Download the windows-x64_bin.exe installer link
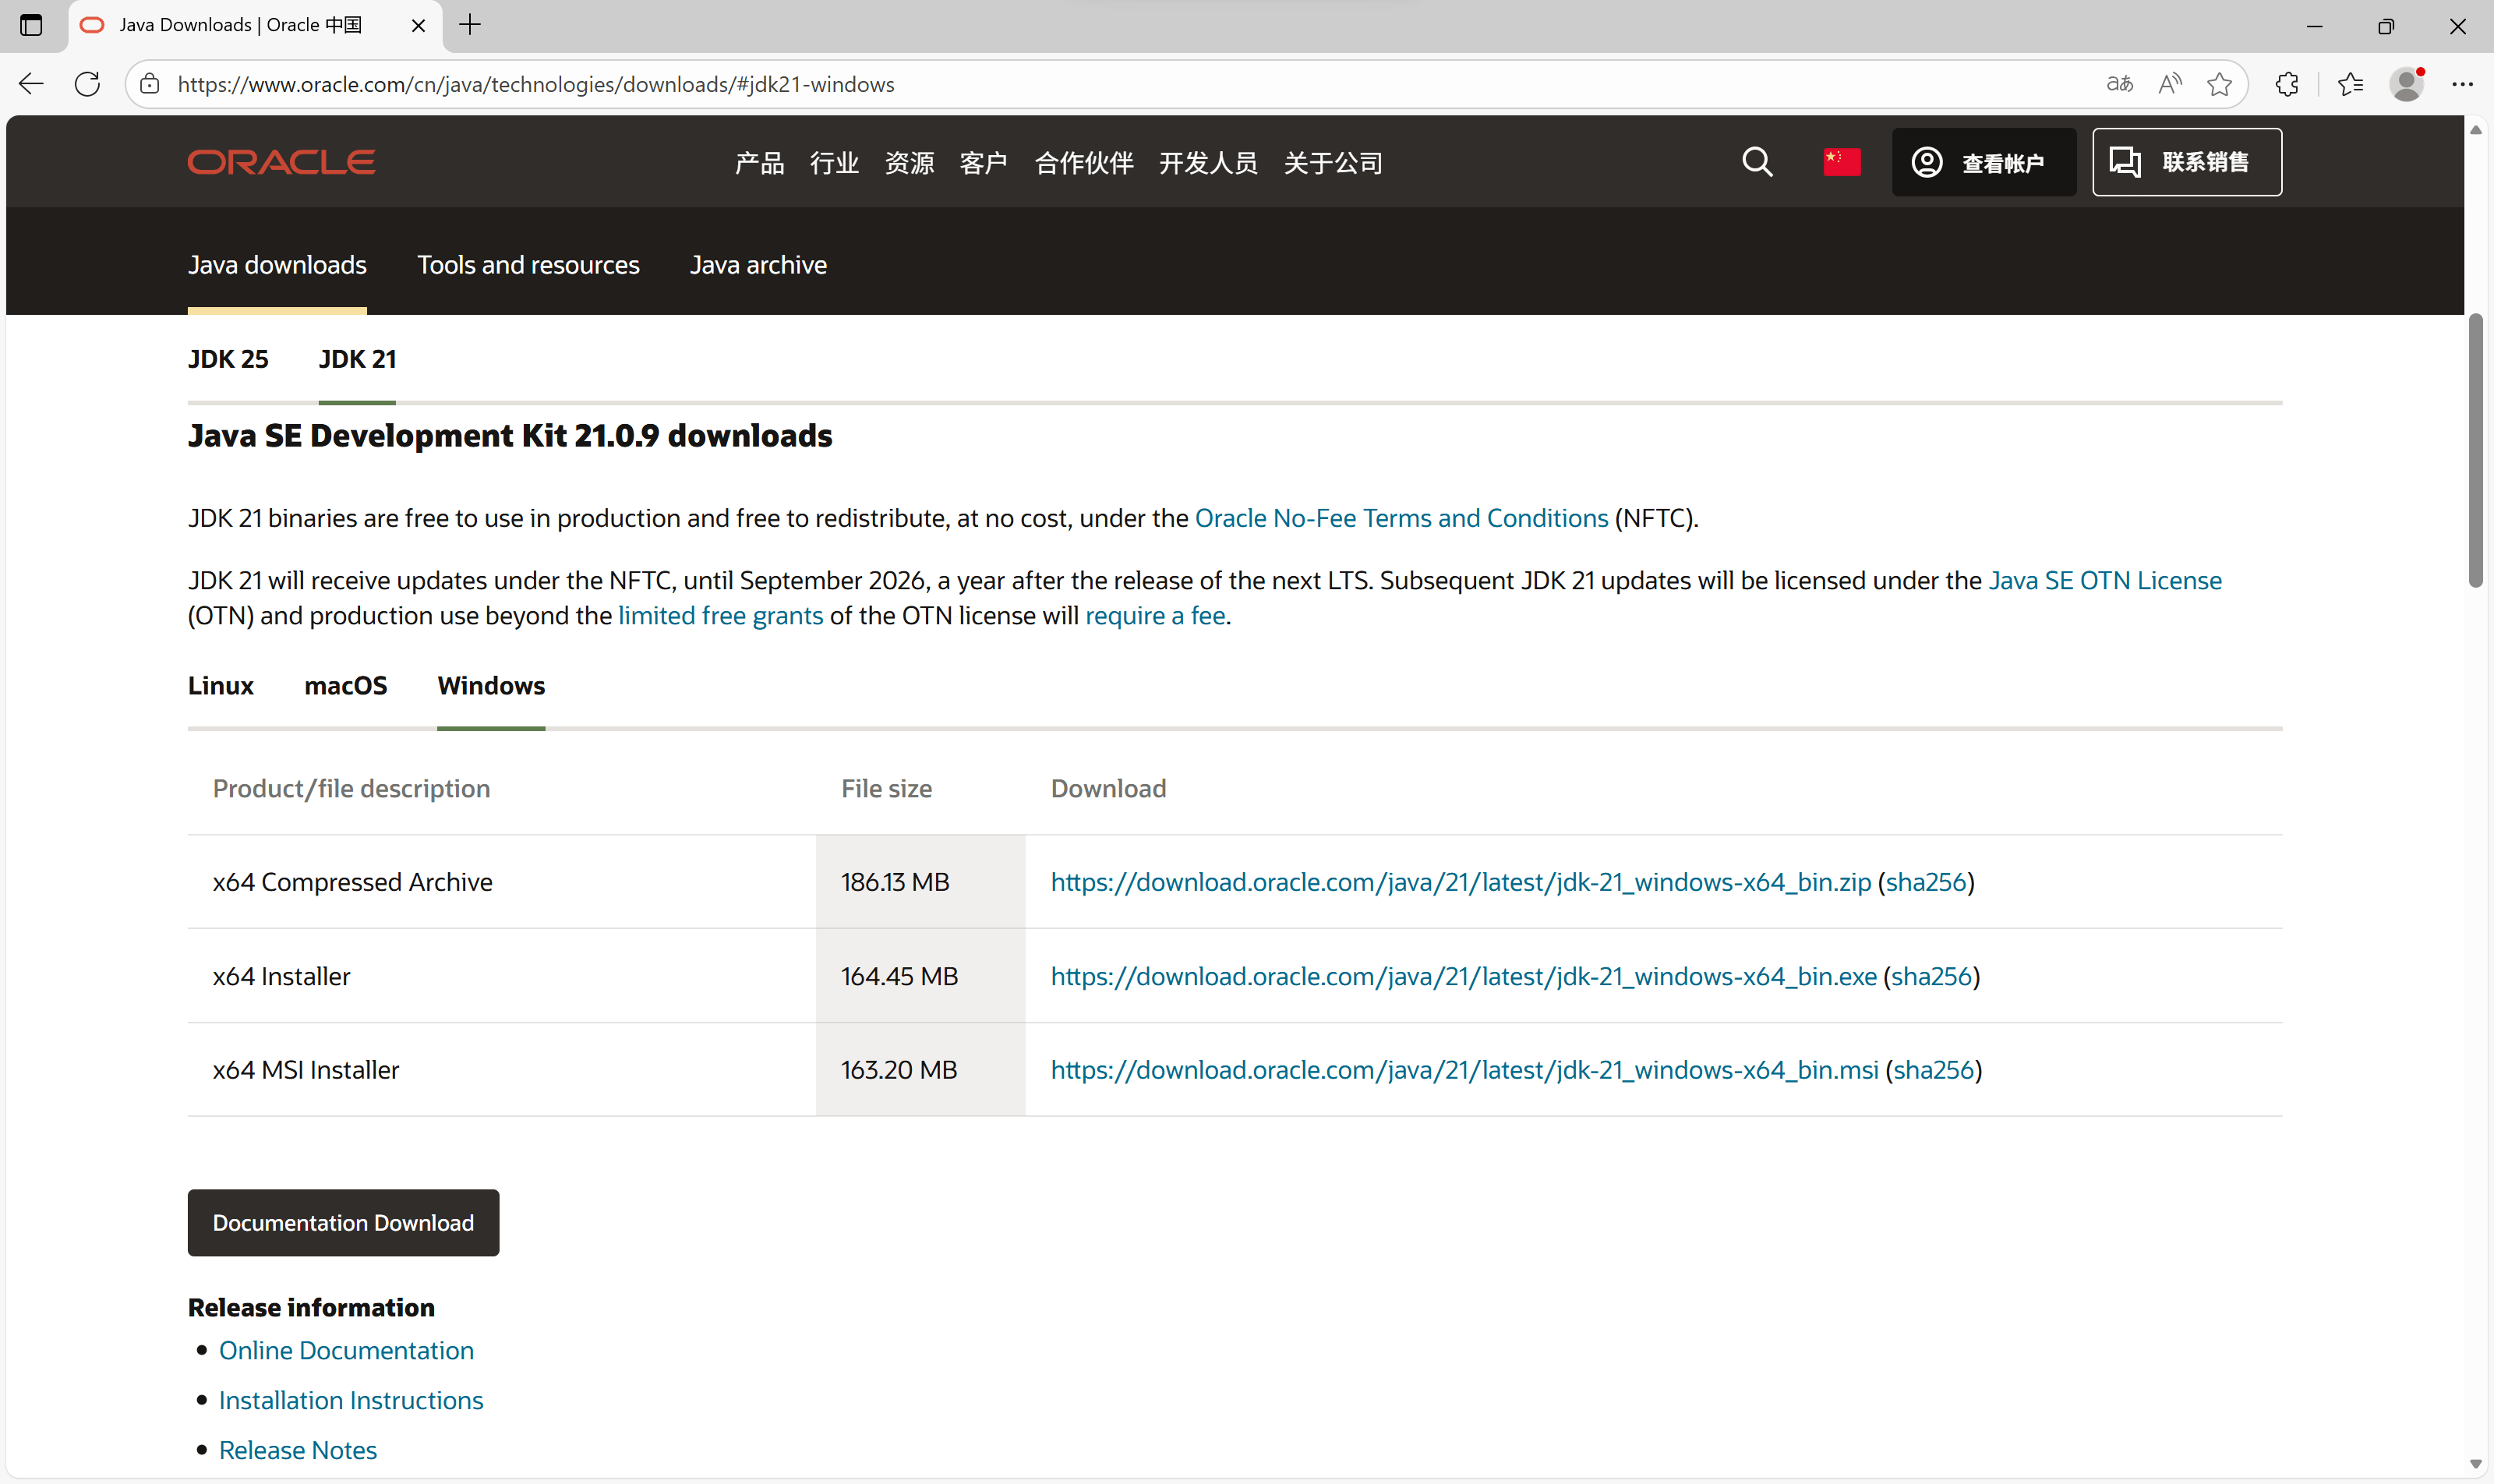This screenshot has width=2494, height=1484. tap(1463, 976)
